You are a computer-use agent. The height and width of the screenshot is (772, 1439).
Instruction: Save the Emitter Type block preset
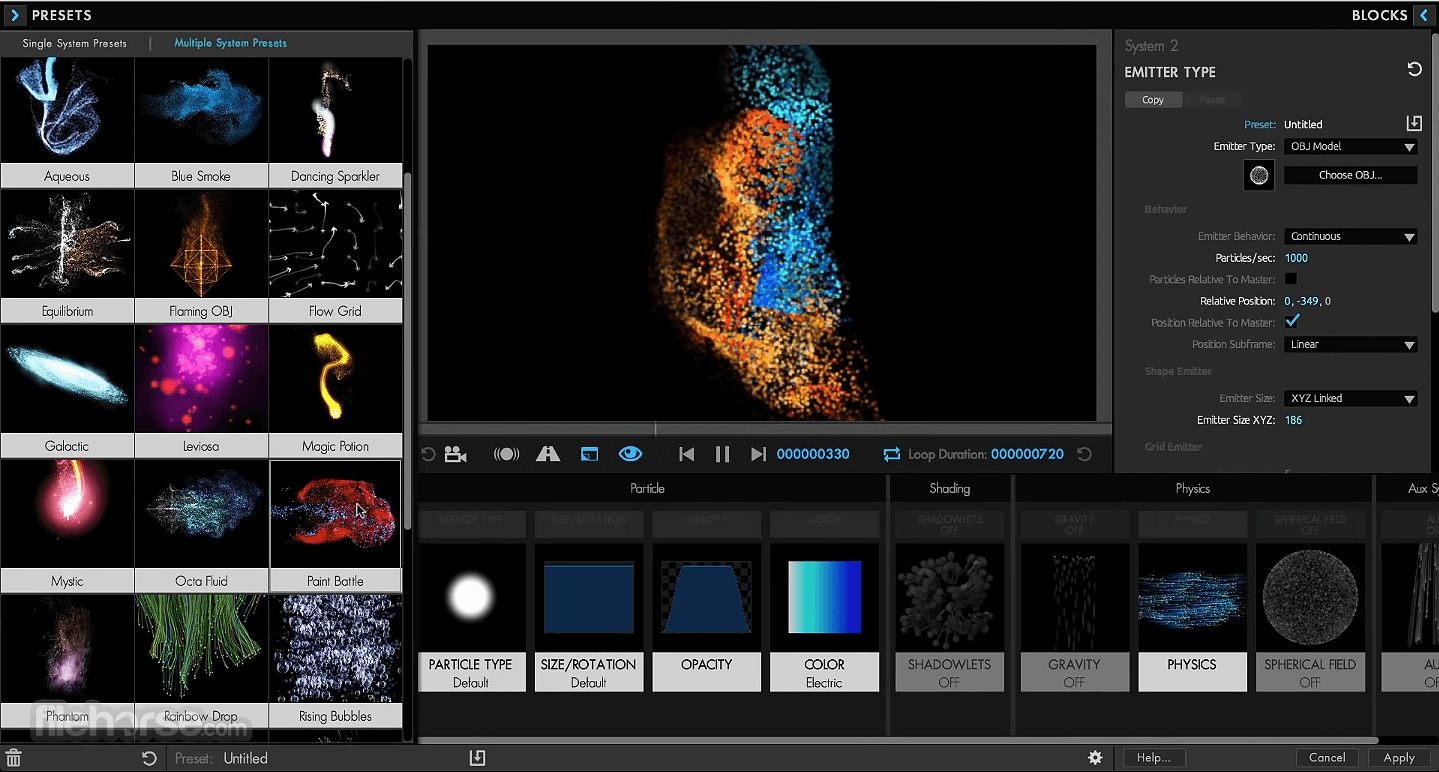1414,123
